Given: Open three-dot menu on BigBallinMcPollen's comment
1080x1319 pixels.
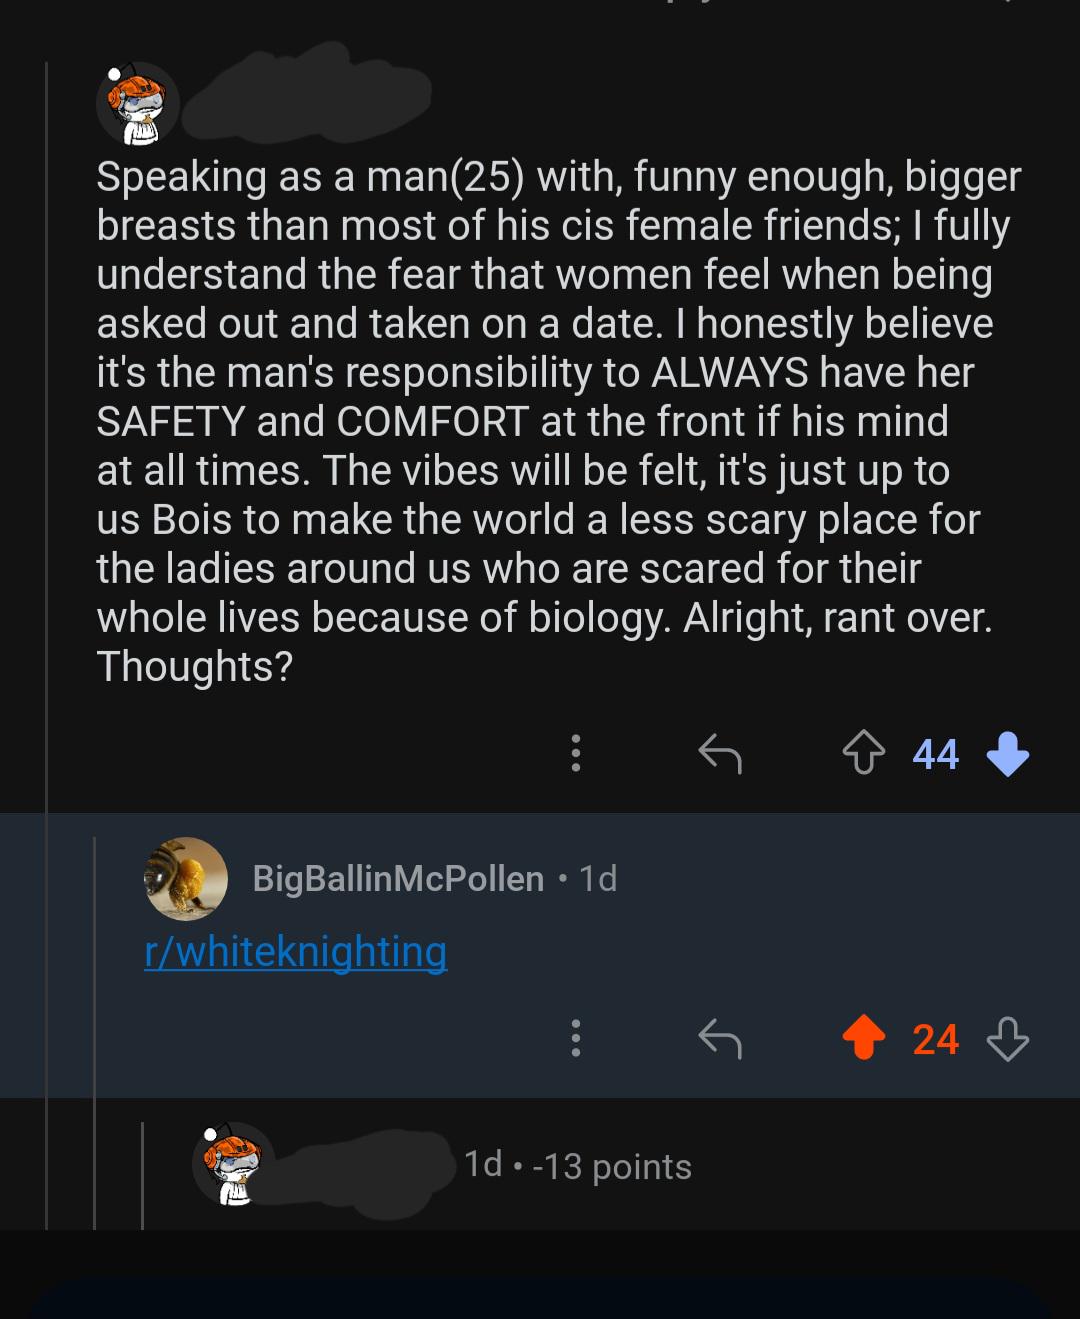Looking at the screenshot, I should click(575, 1039).
